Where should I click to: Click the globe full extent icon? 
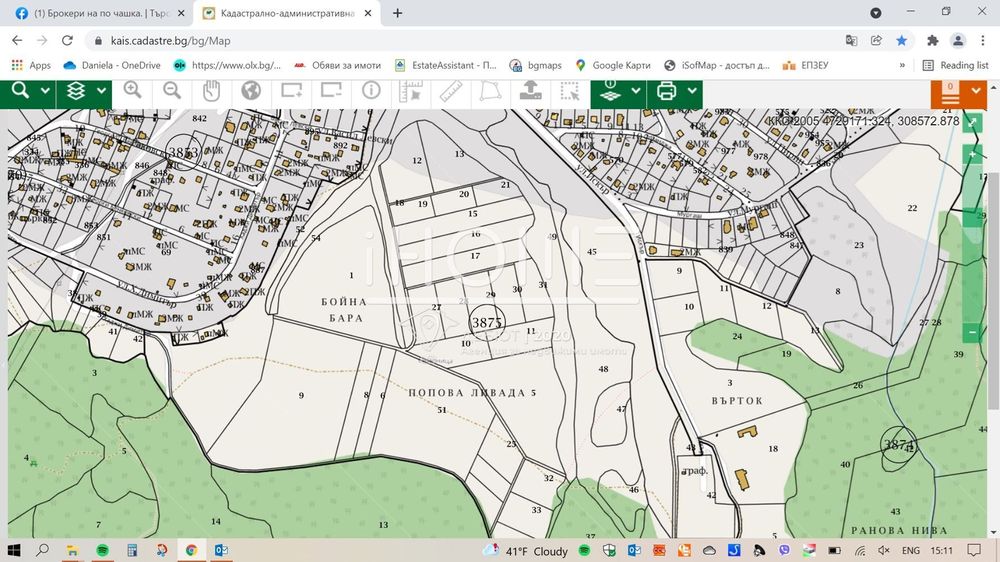tap(251, 91)
